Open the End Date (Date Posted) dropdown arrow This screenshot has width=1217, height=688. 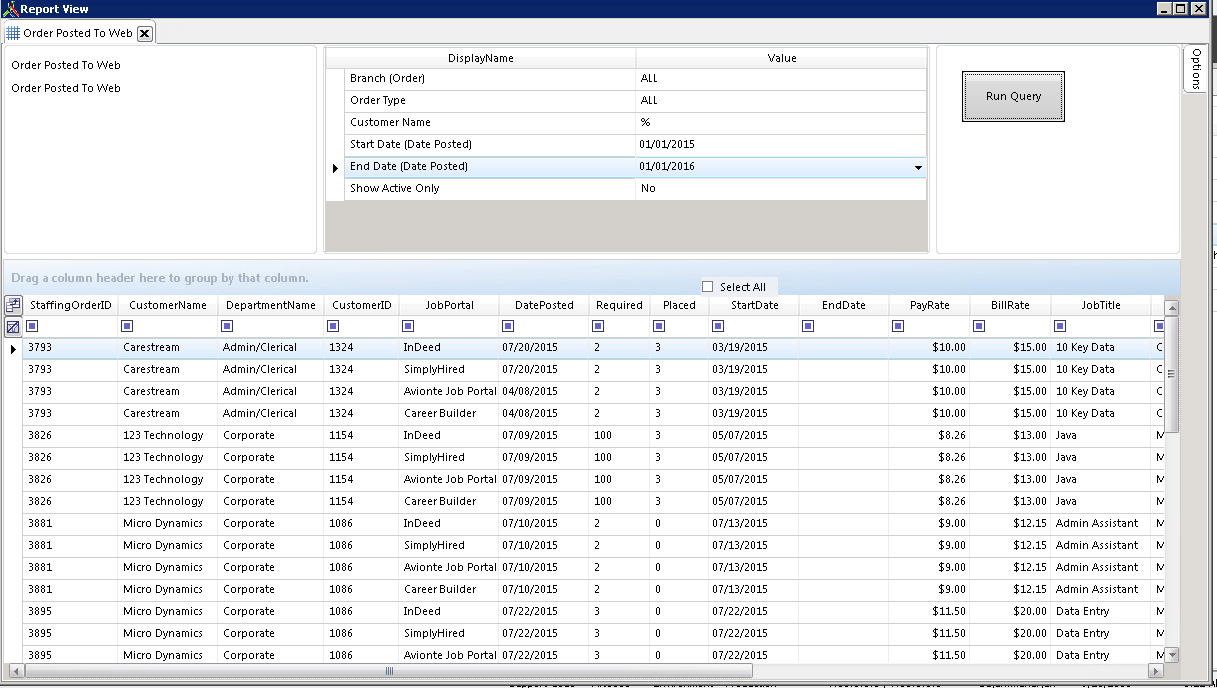918,167
